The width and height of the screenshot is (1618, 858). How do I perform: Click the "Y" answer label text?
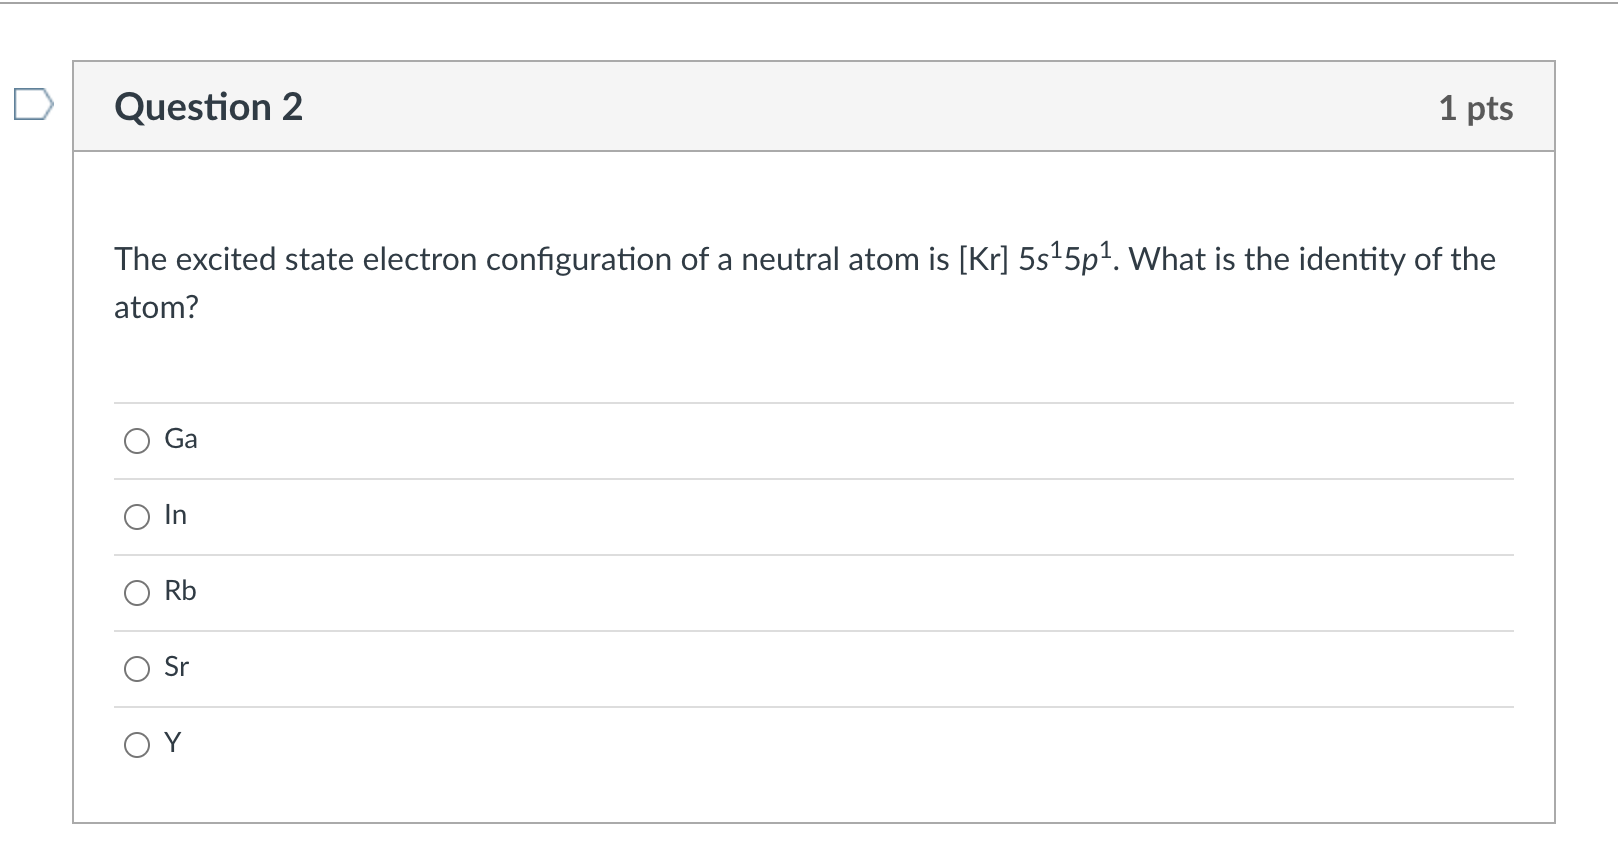[x=173, y=743]
